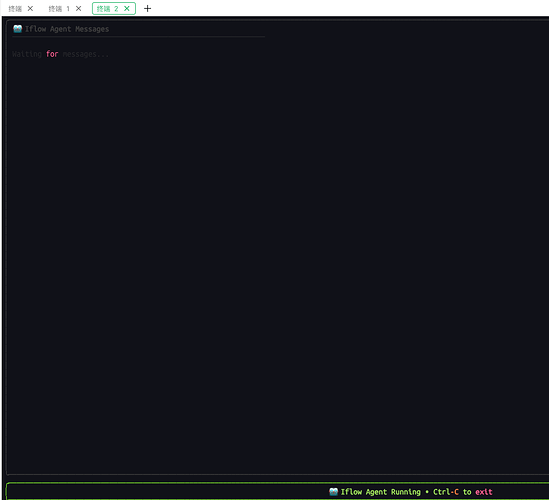Close the 终端 1 tab
The width and height of the screenshot is (549, 500).
[78, 8]
